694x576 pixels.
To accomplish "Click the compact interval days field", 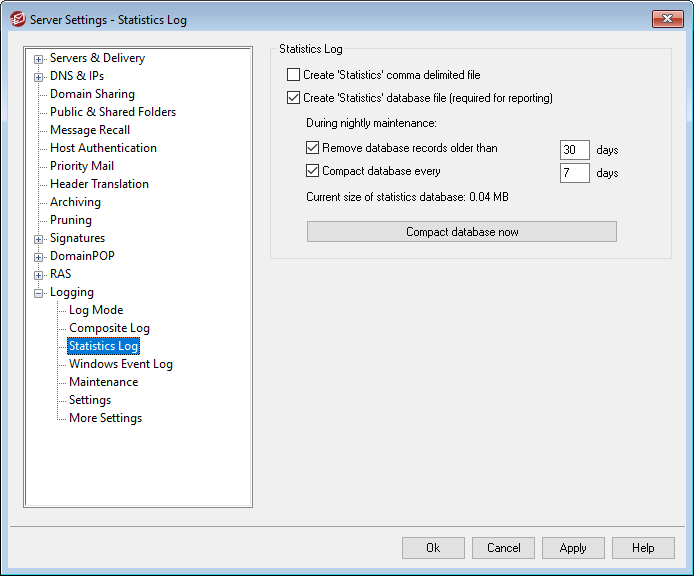I will click(574, 173).
